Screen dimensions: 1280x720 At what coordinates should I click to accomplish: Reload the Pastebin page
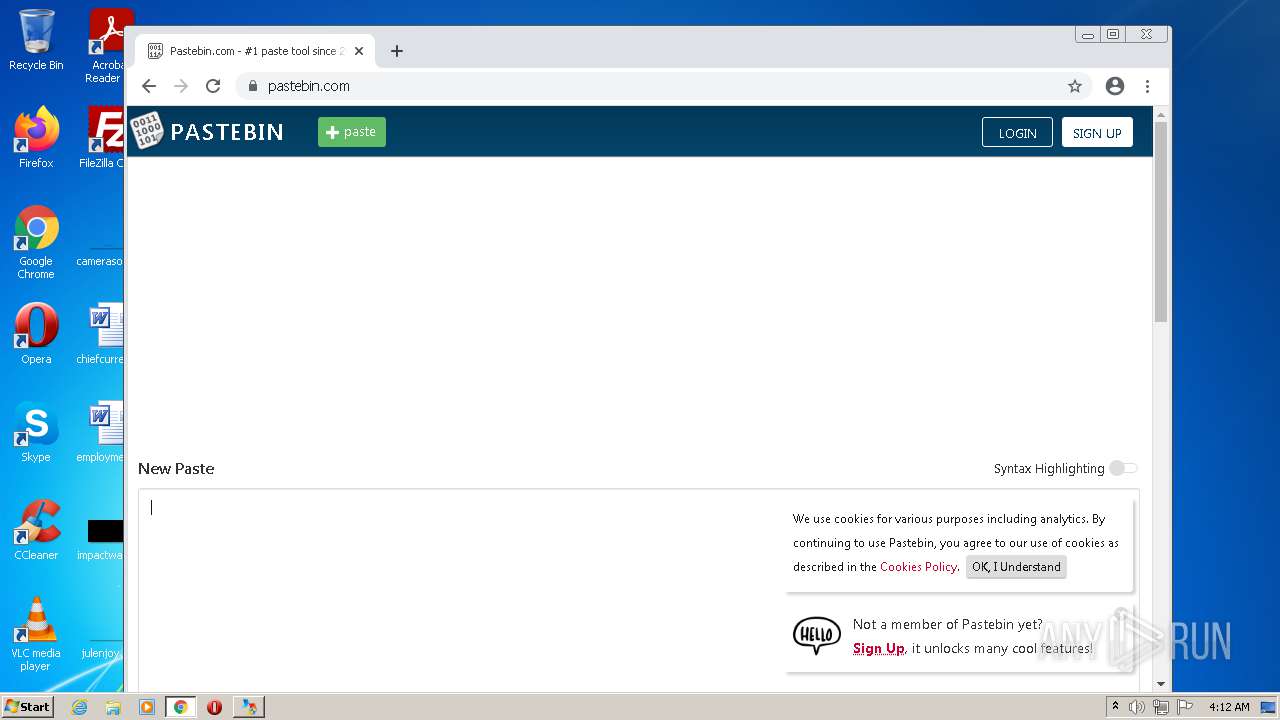pos(213,86)
